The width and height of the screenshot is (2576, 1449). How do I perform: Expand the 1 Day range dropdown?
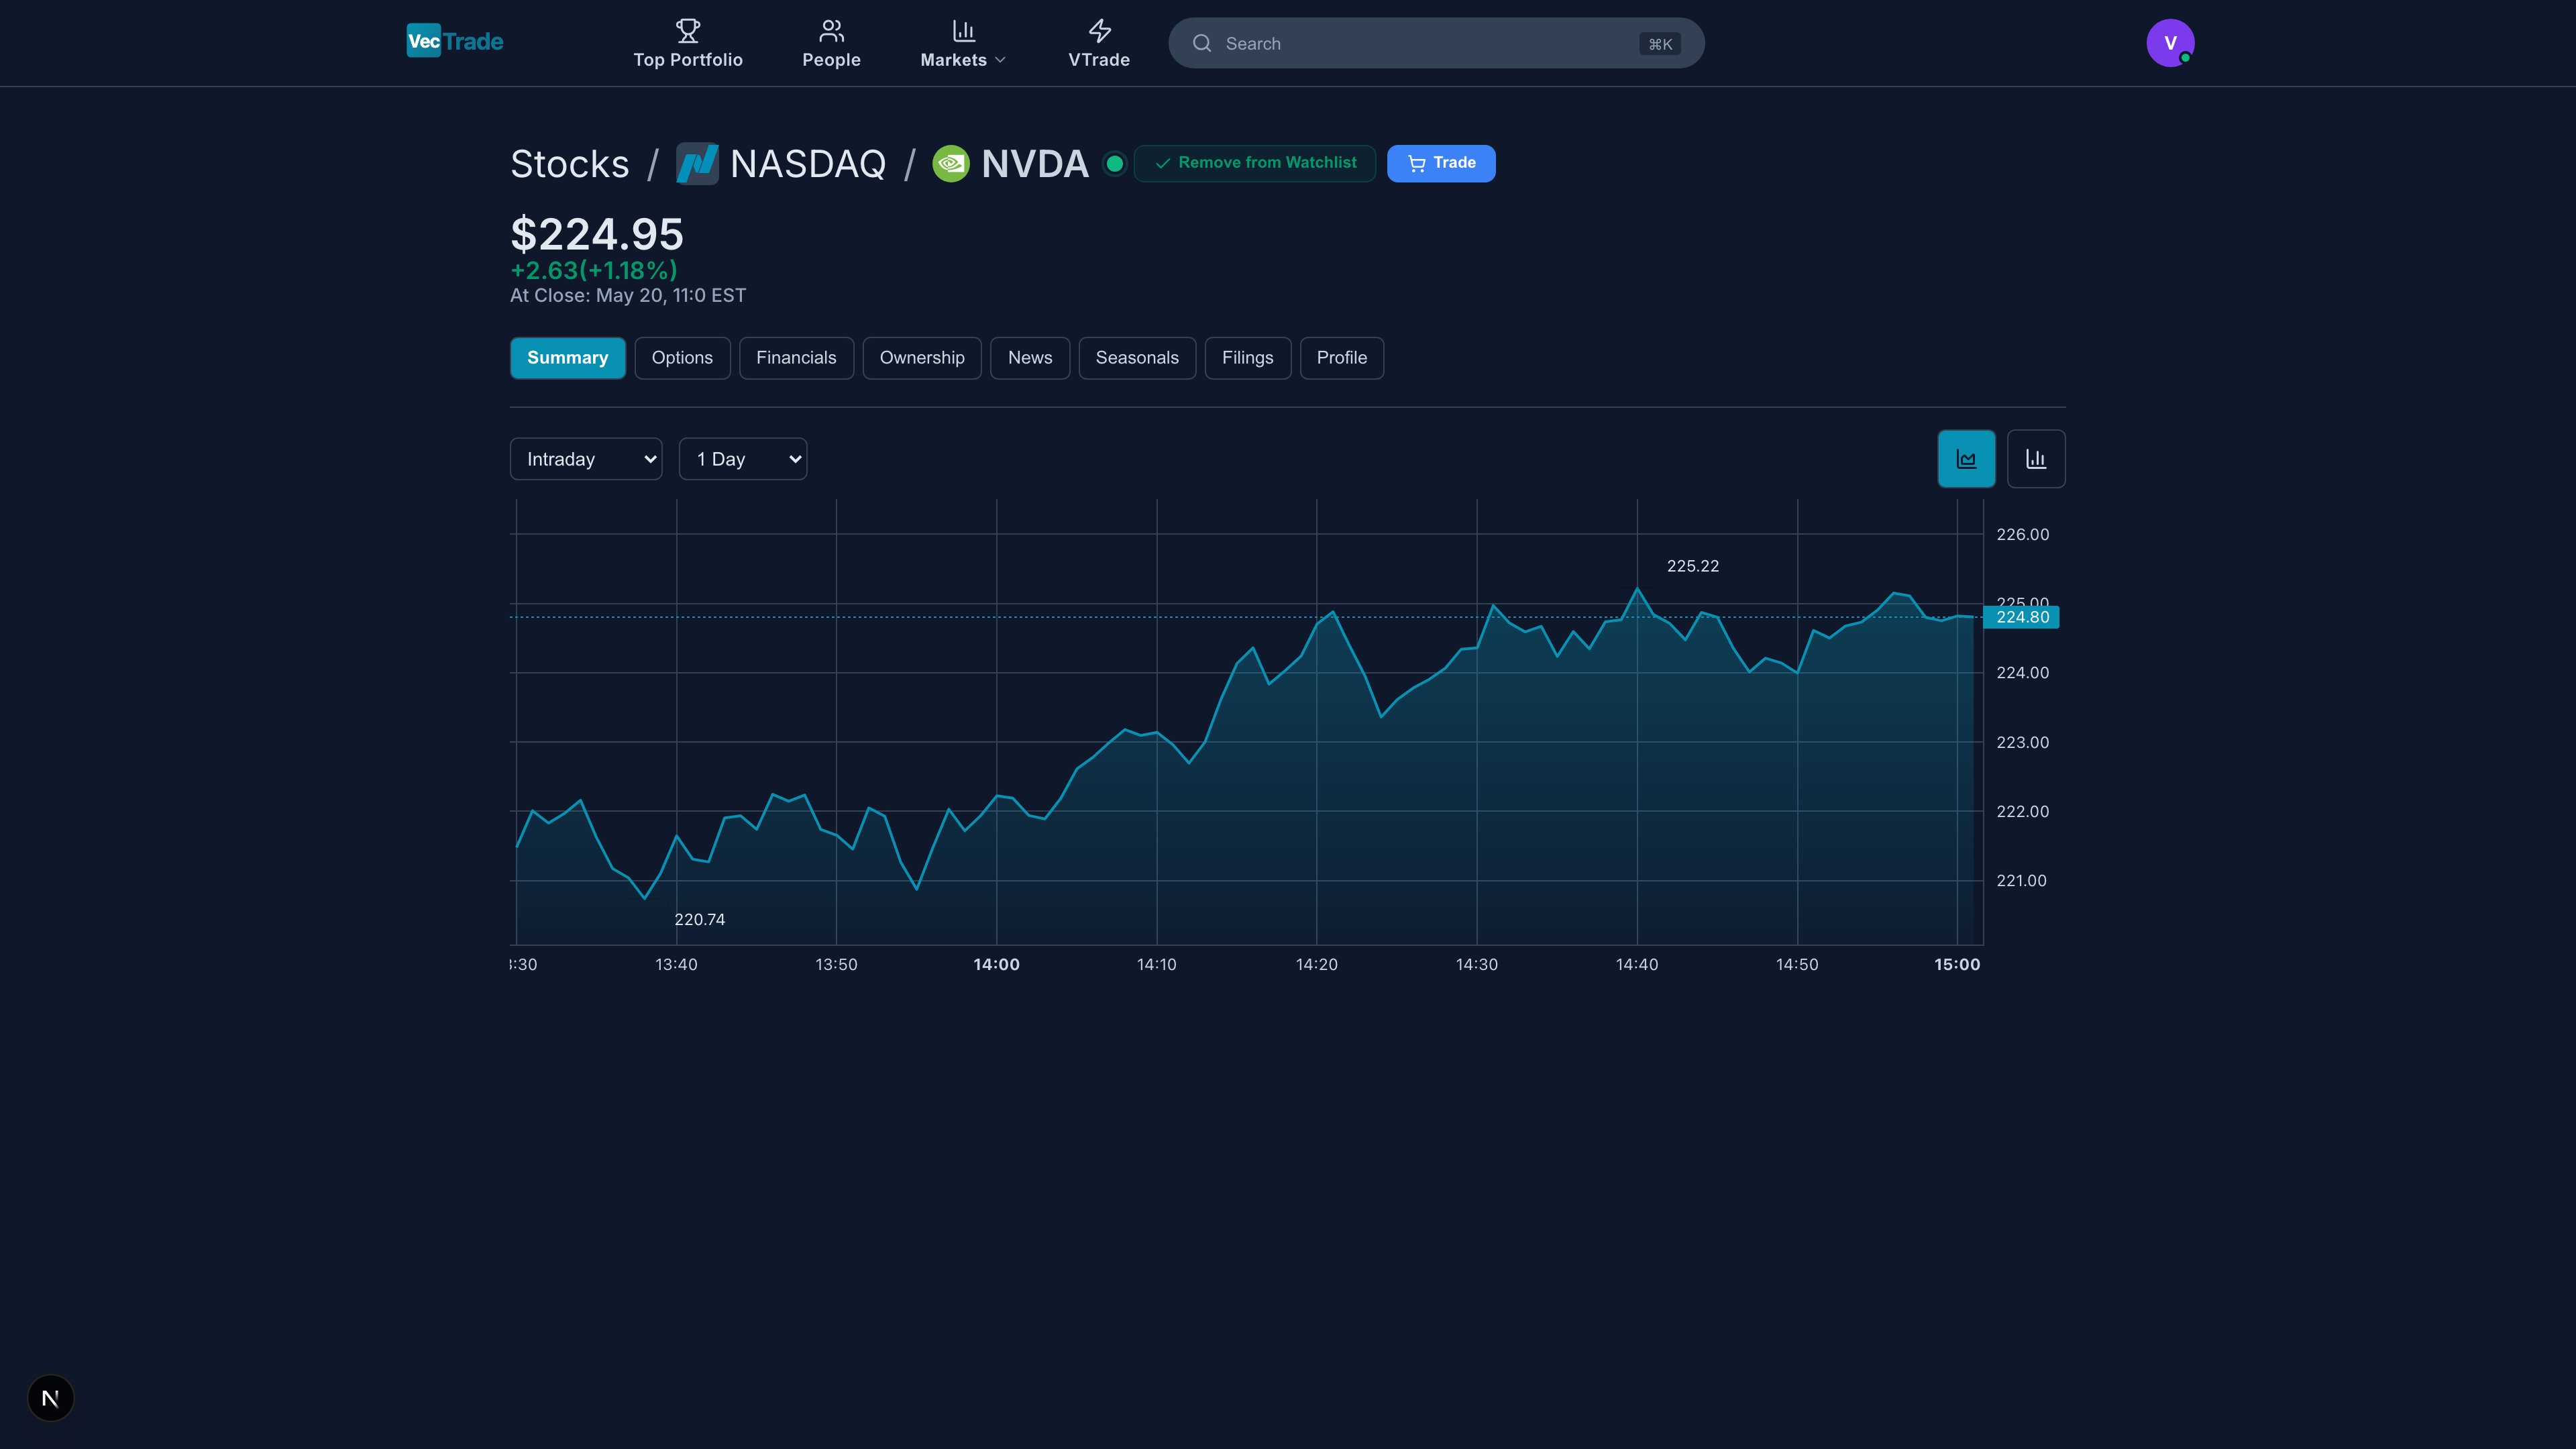click(x=743, y=459)
